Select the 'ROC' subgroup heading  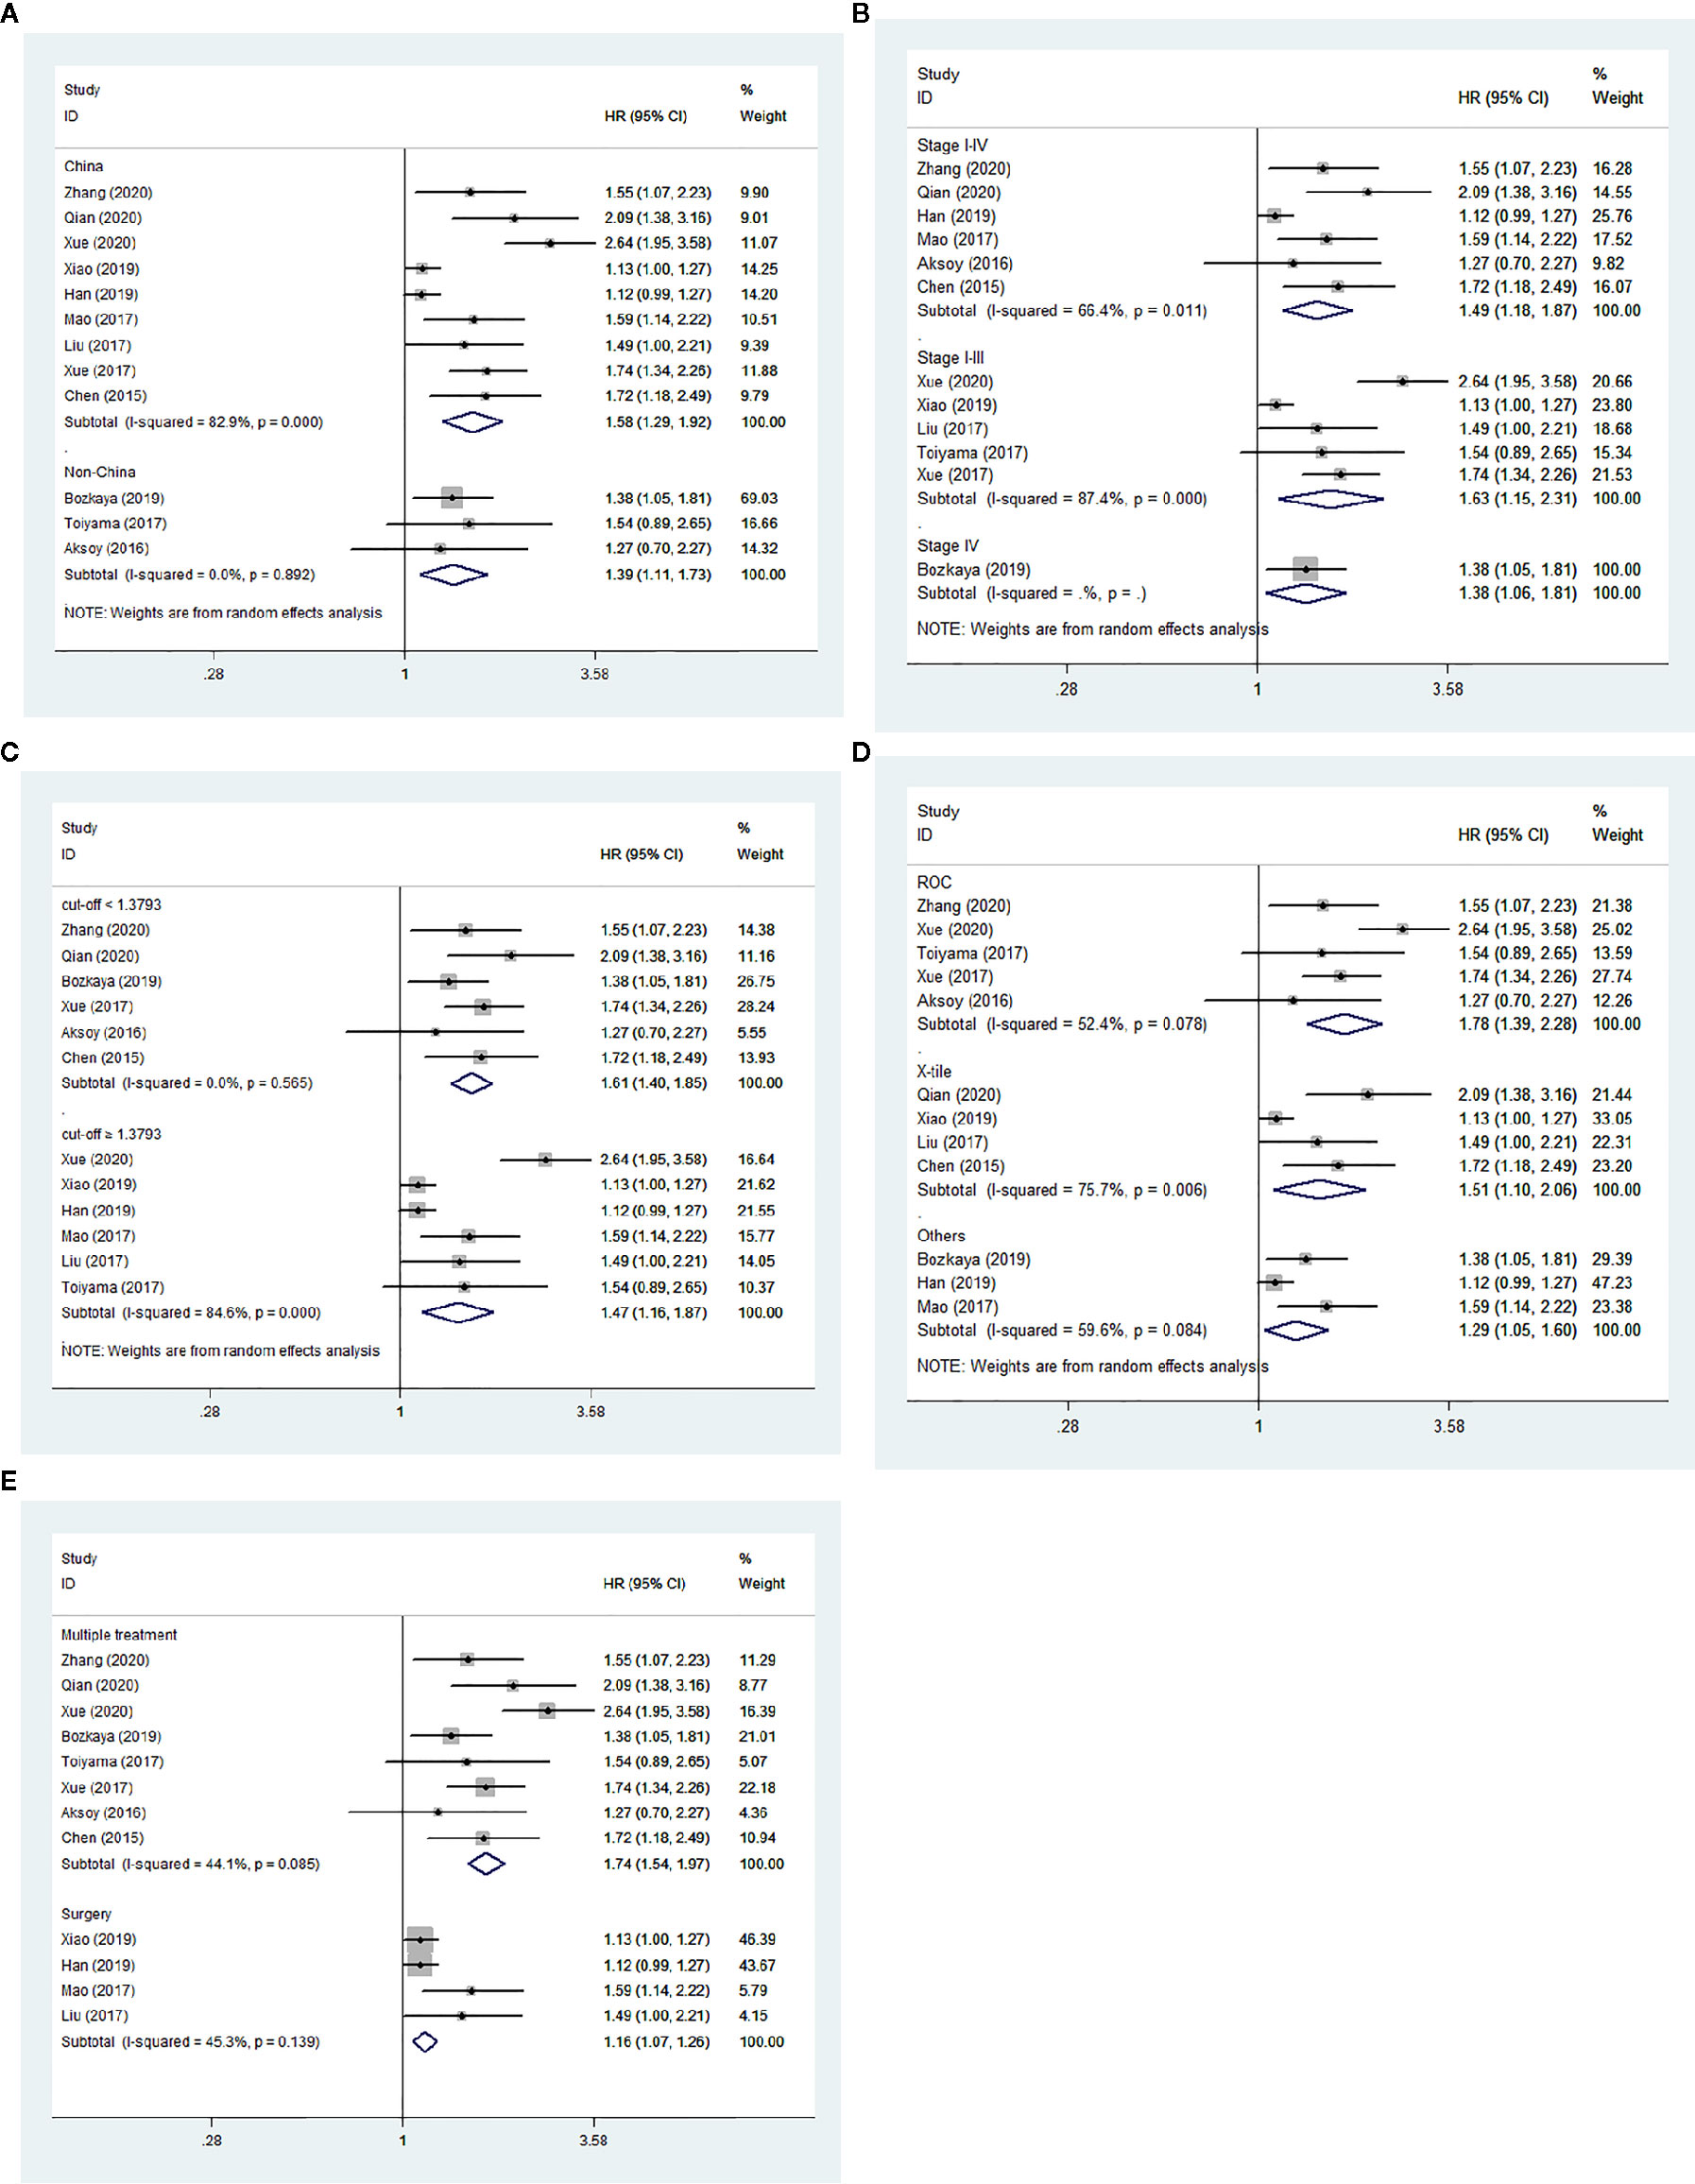934,882
